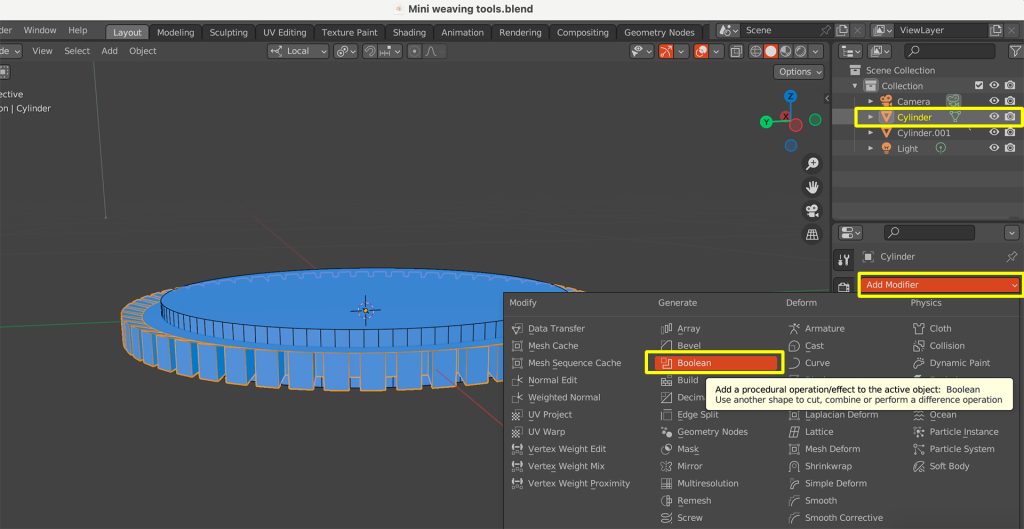Expand the Camera tree item
Screen dimensions: 1024x529
[x=871, y=101]
